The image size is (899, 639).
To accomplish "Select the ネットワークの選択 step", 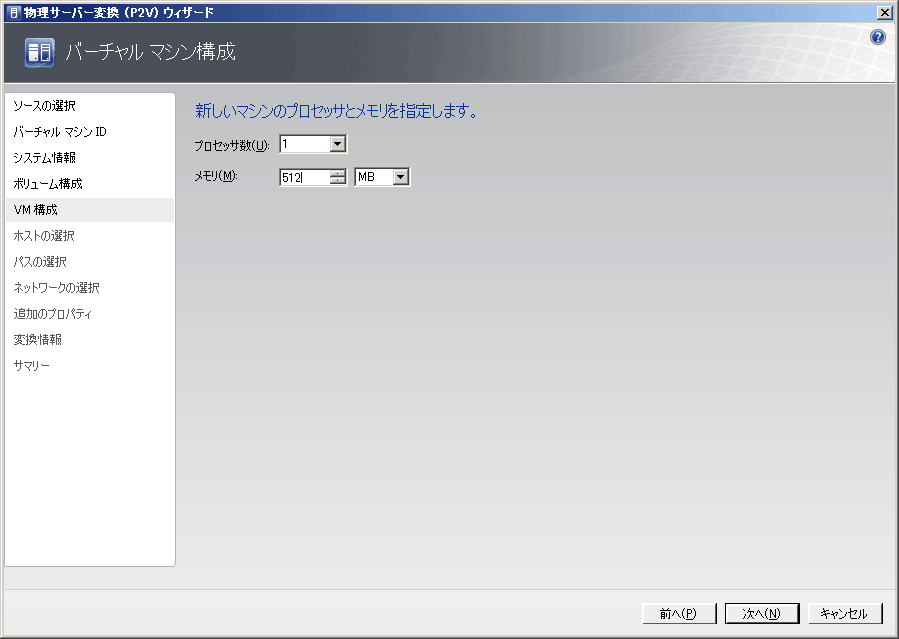I will tap(56, 288).
